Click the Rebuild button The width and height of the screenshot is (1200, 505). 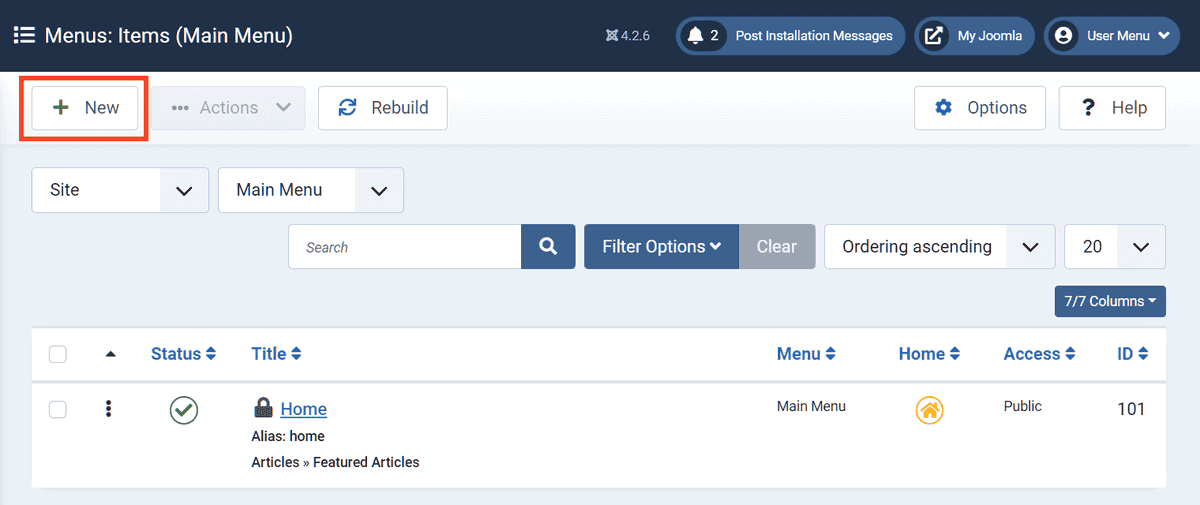[x=383, y=108]
